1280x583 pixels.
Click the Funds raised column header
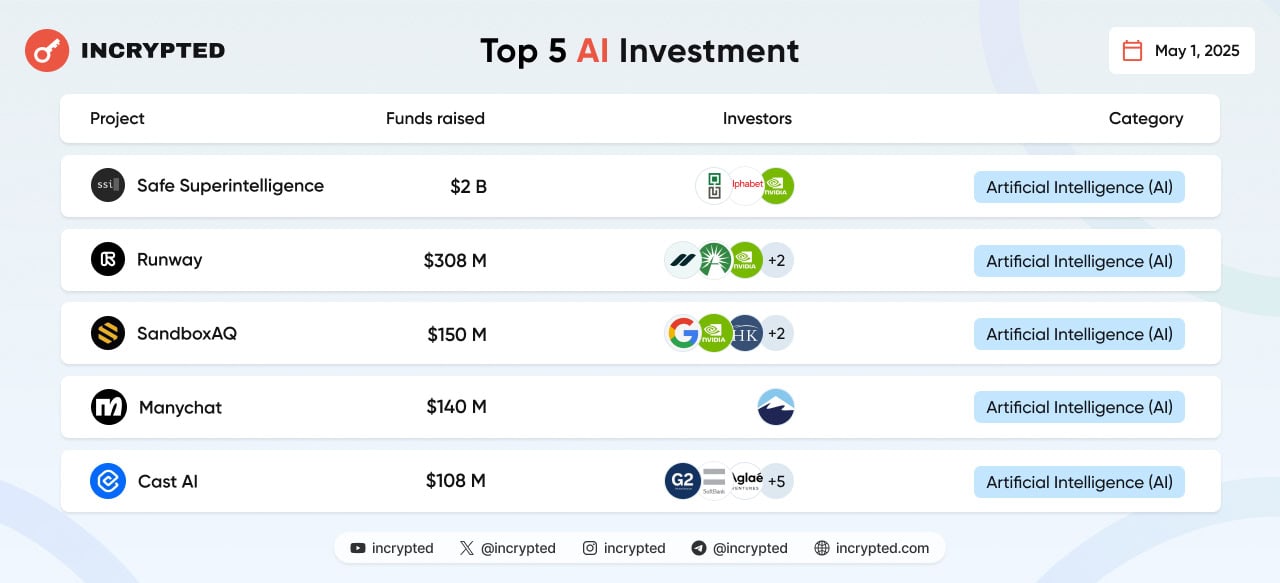coord(435,118)
